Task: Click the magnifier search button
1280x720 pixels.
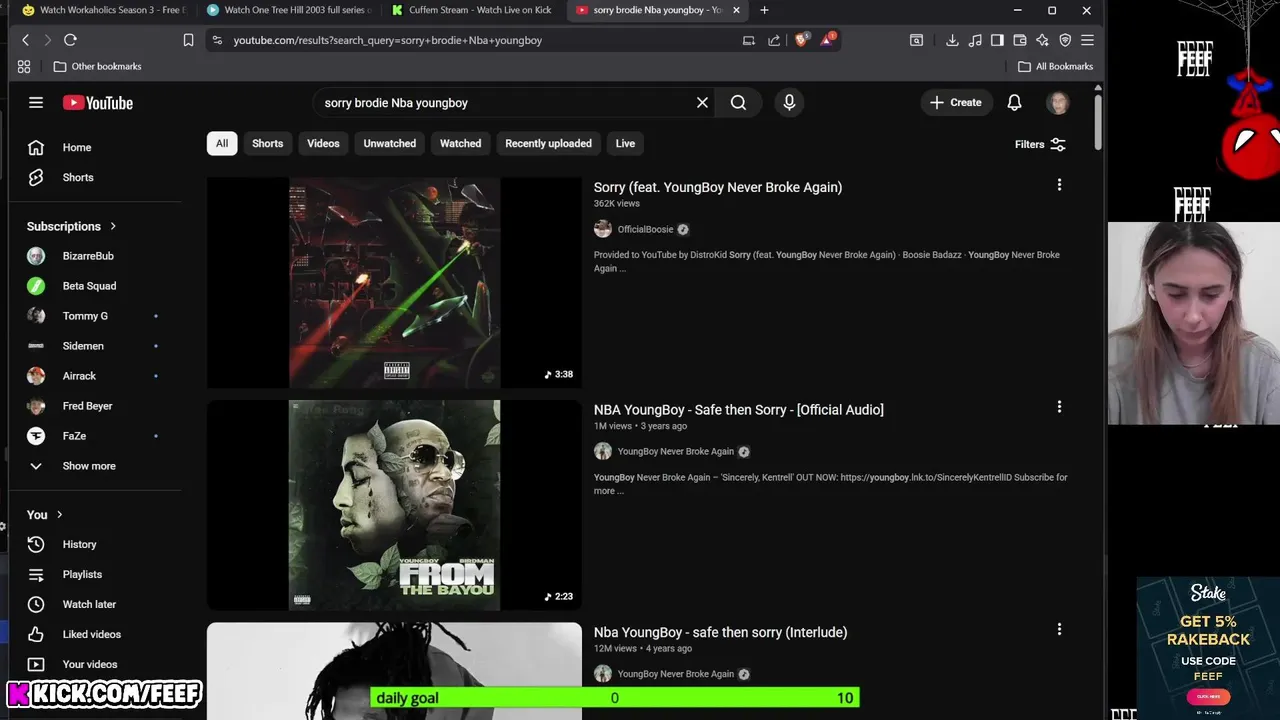Action: [x=738, y=102]
